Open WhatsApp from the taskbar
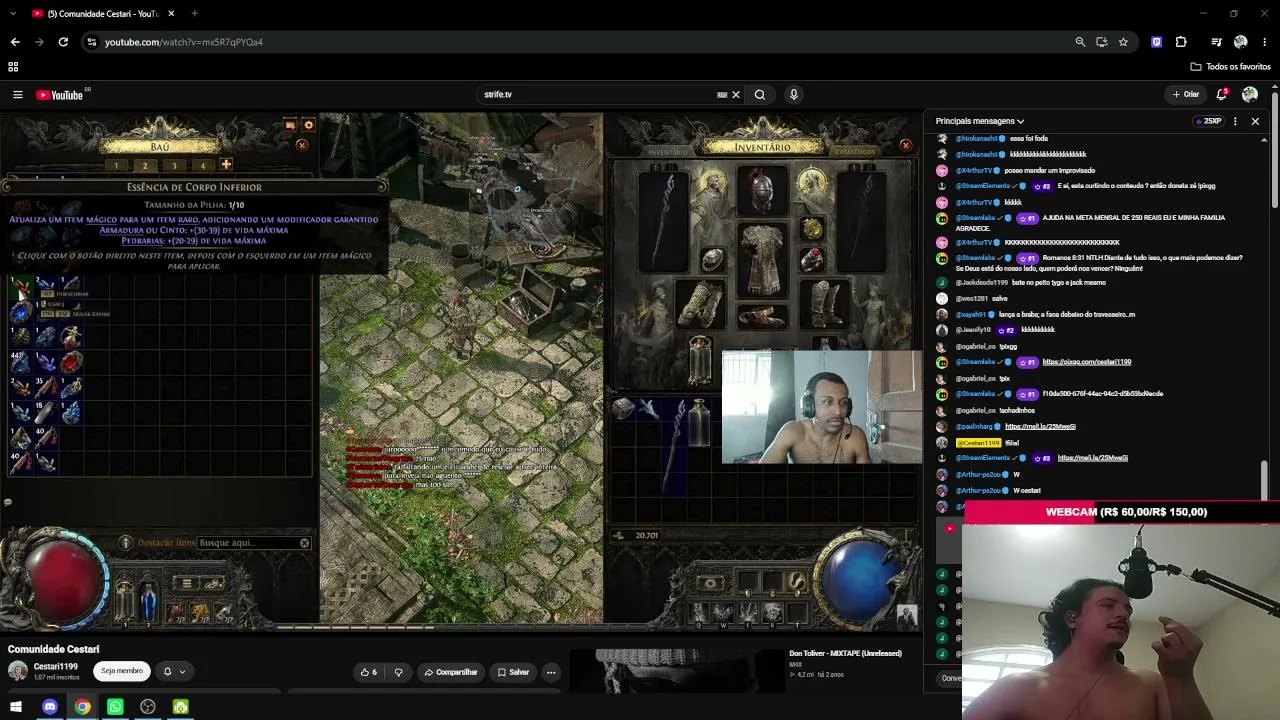Screen dimensions: 1280x720 115,707
